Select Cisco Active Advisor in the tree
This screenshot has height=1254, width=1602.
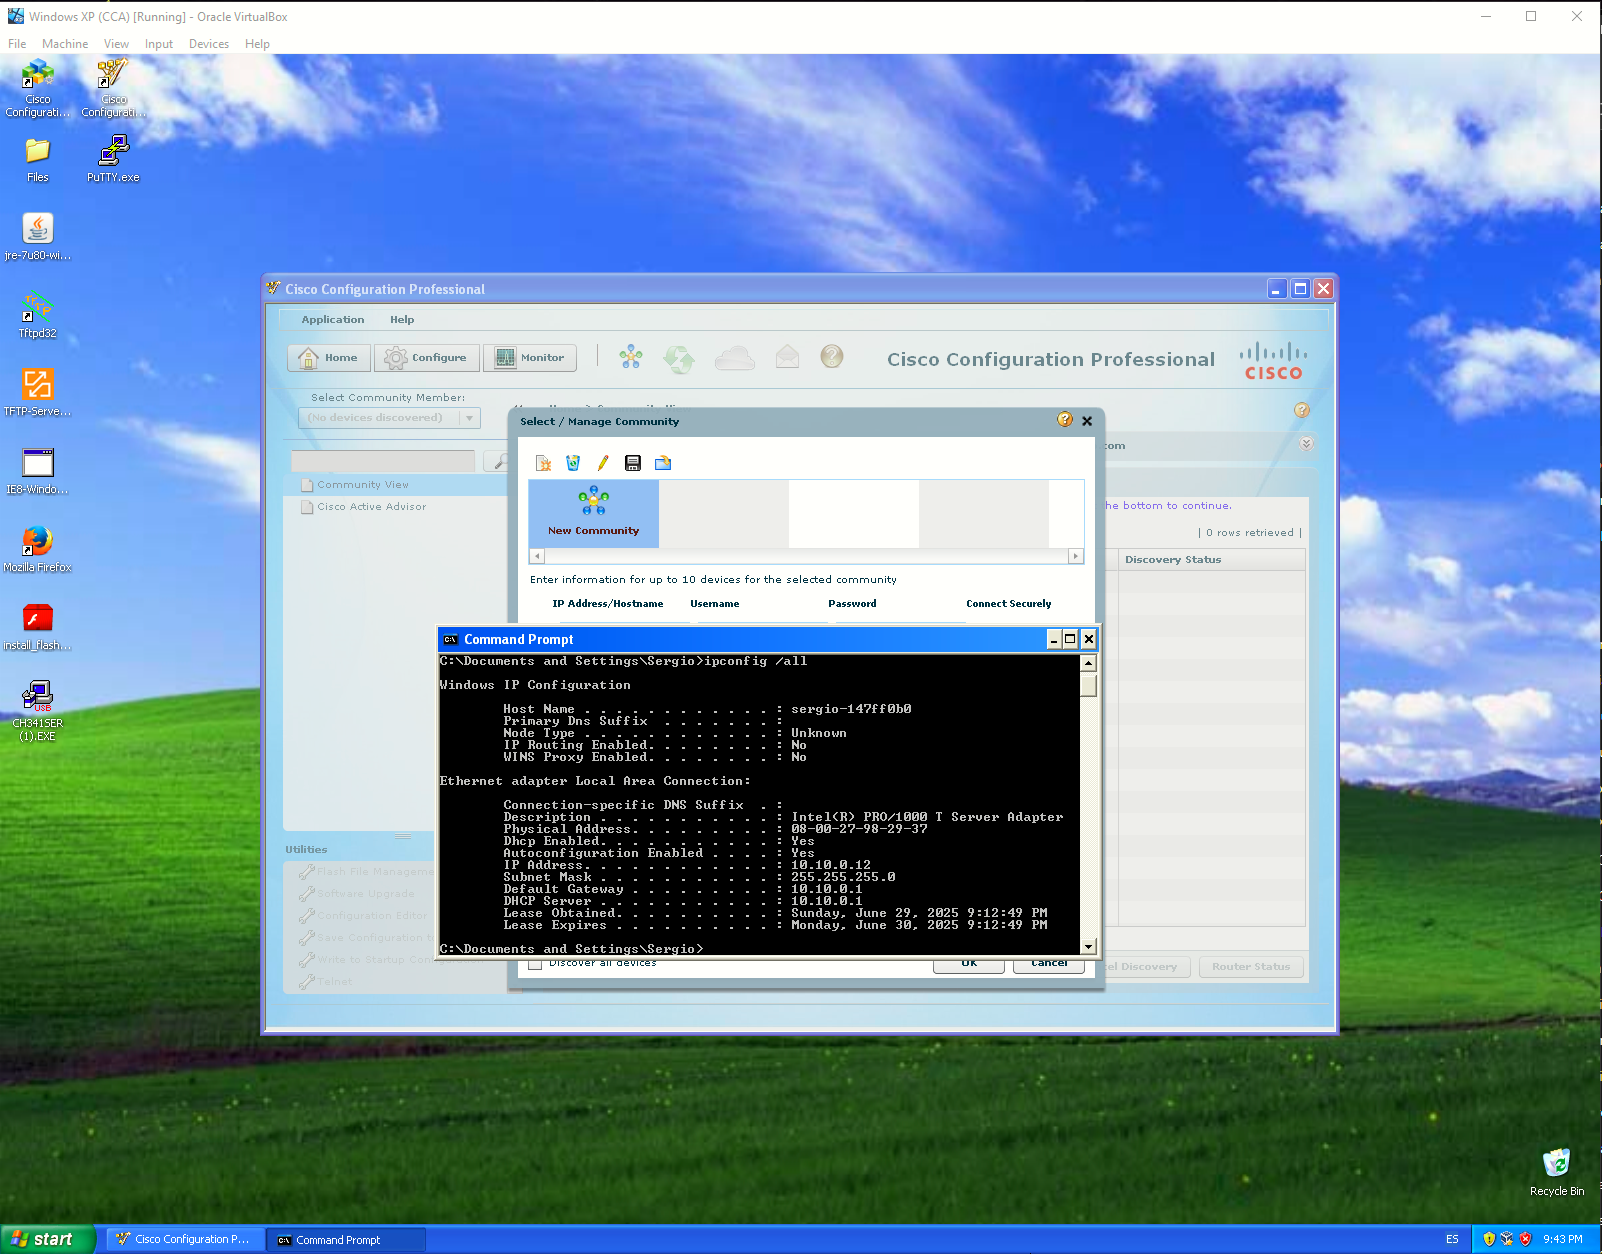[x=372, y=507]
